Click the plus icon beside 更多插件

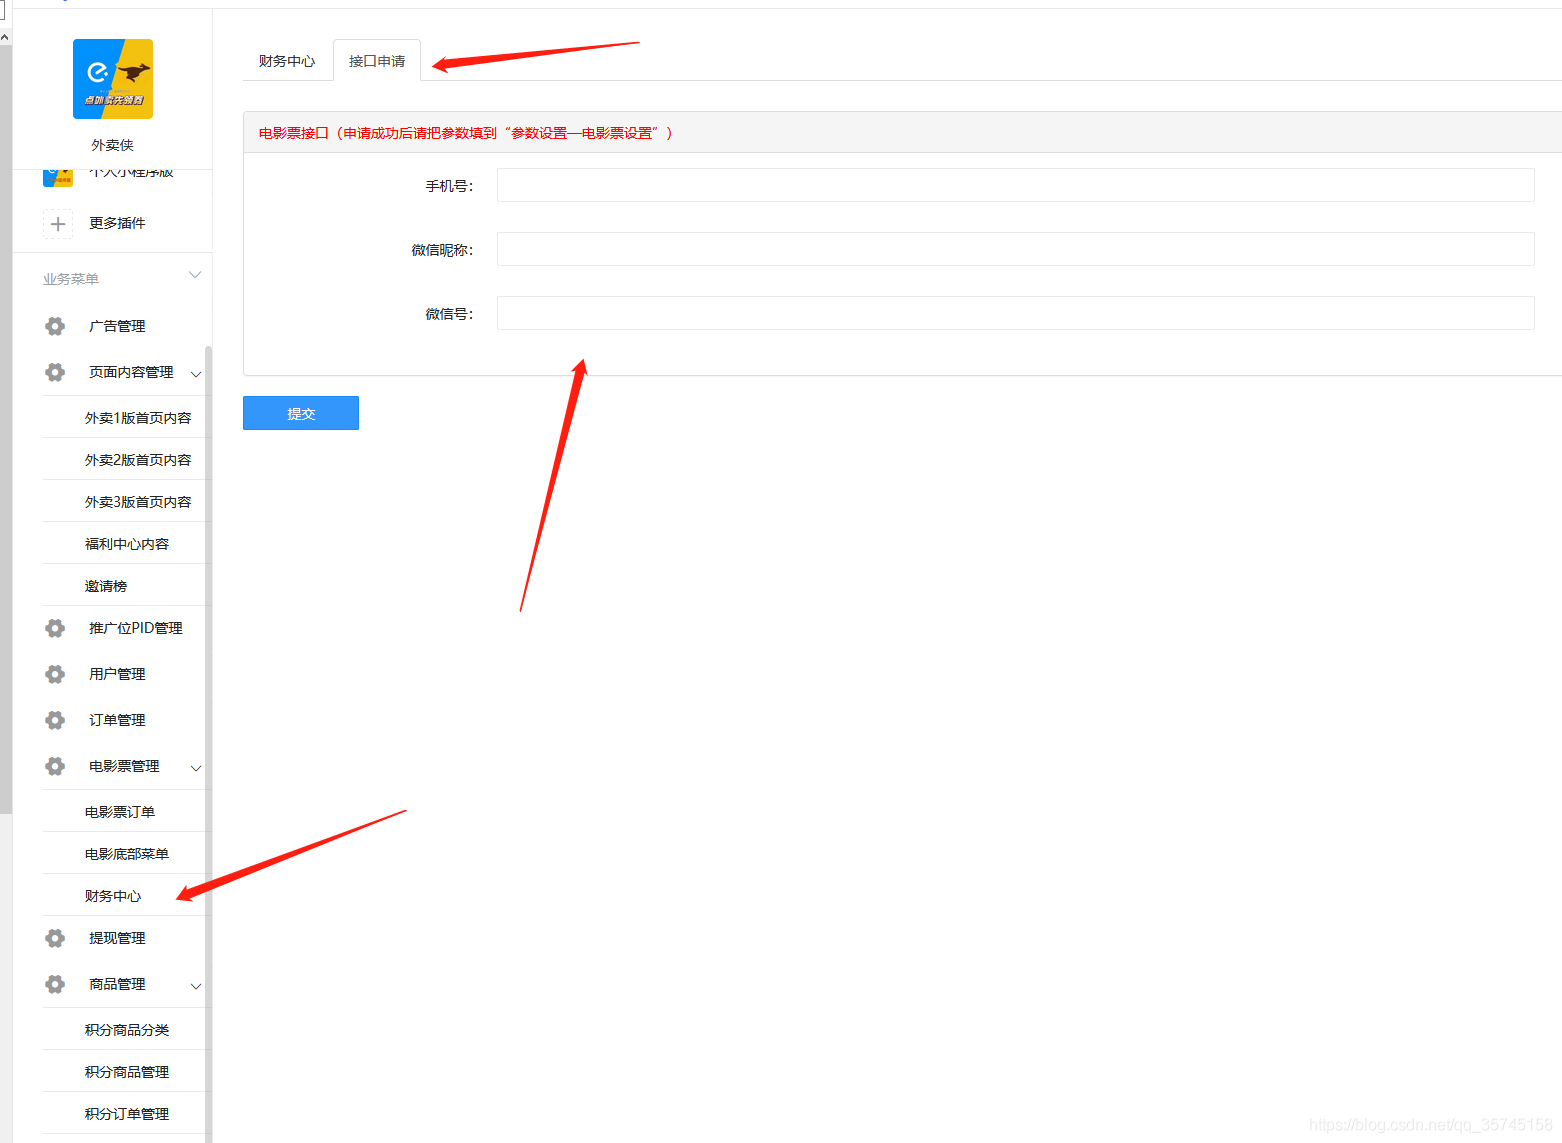click(x=58, y=224)
